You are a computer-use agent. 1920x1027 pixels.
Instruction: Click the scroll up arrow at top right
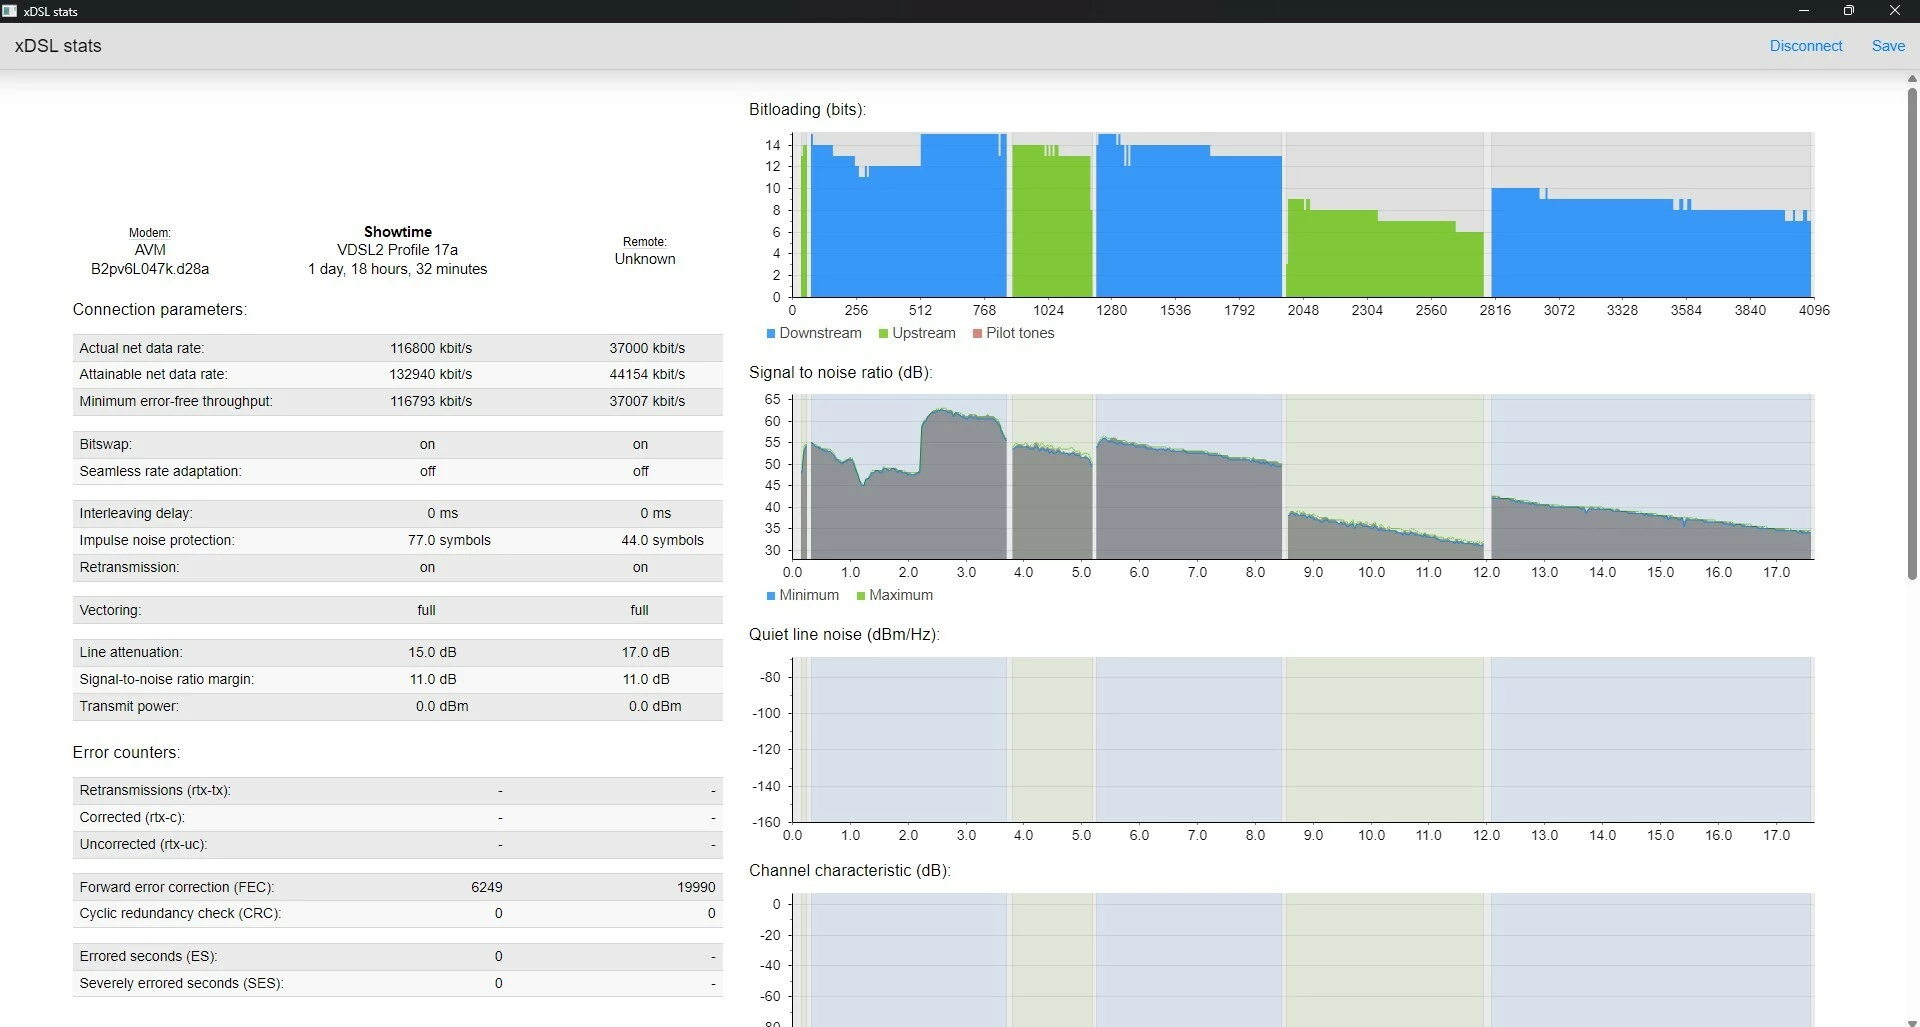coord(1912,78)
